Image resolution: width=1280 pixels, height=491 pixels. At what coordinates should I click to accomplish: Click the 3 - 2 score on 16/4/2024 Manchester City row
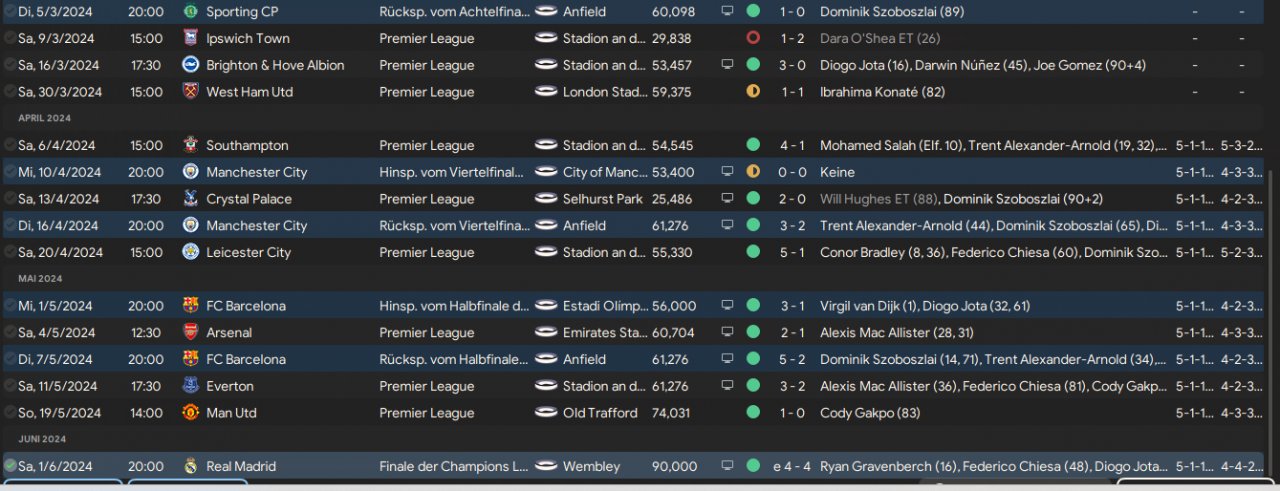pyautogui.click(x=793, y=226)
